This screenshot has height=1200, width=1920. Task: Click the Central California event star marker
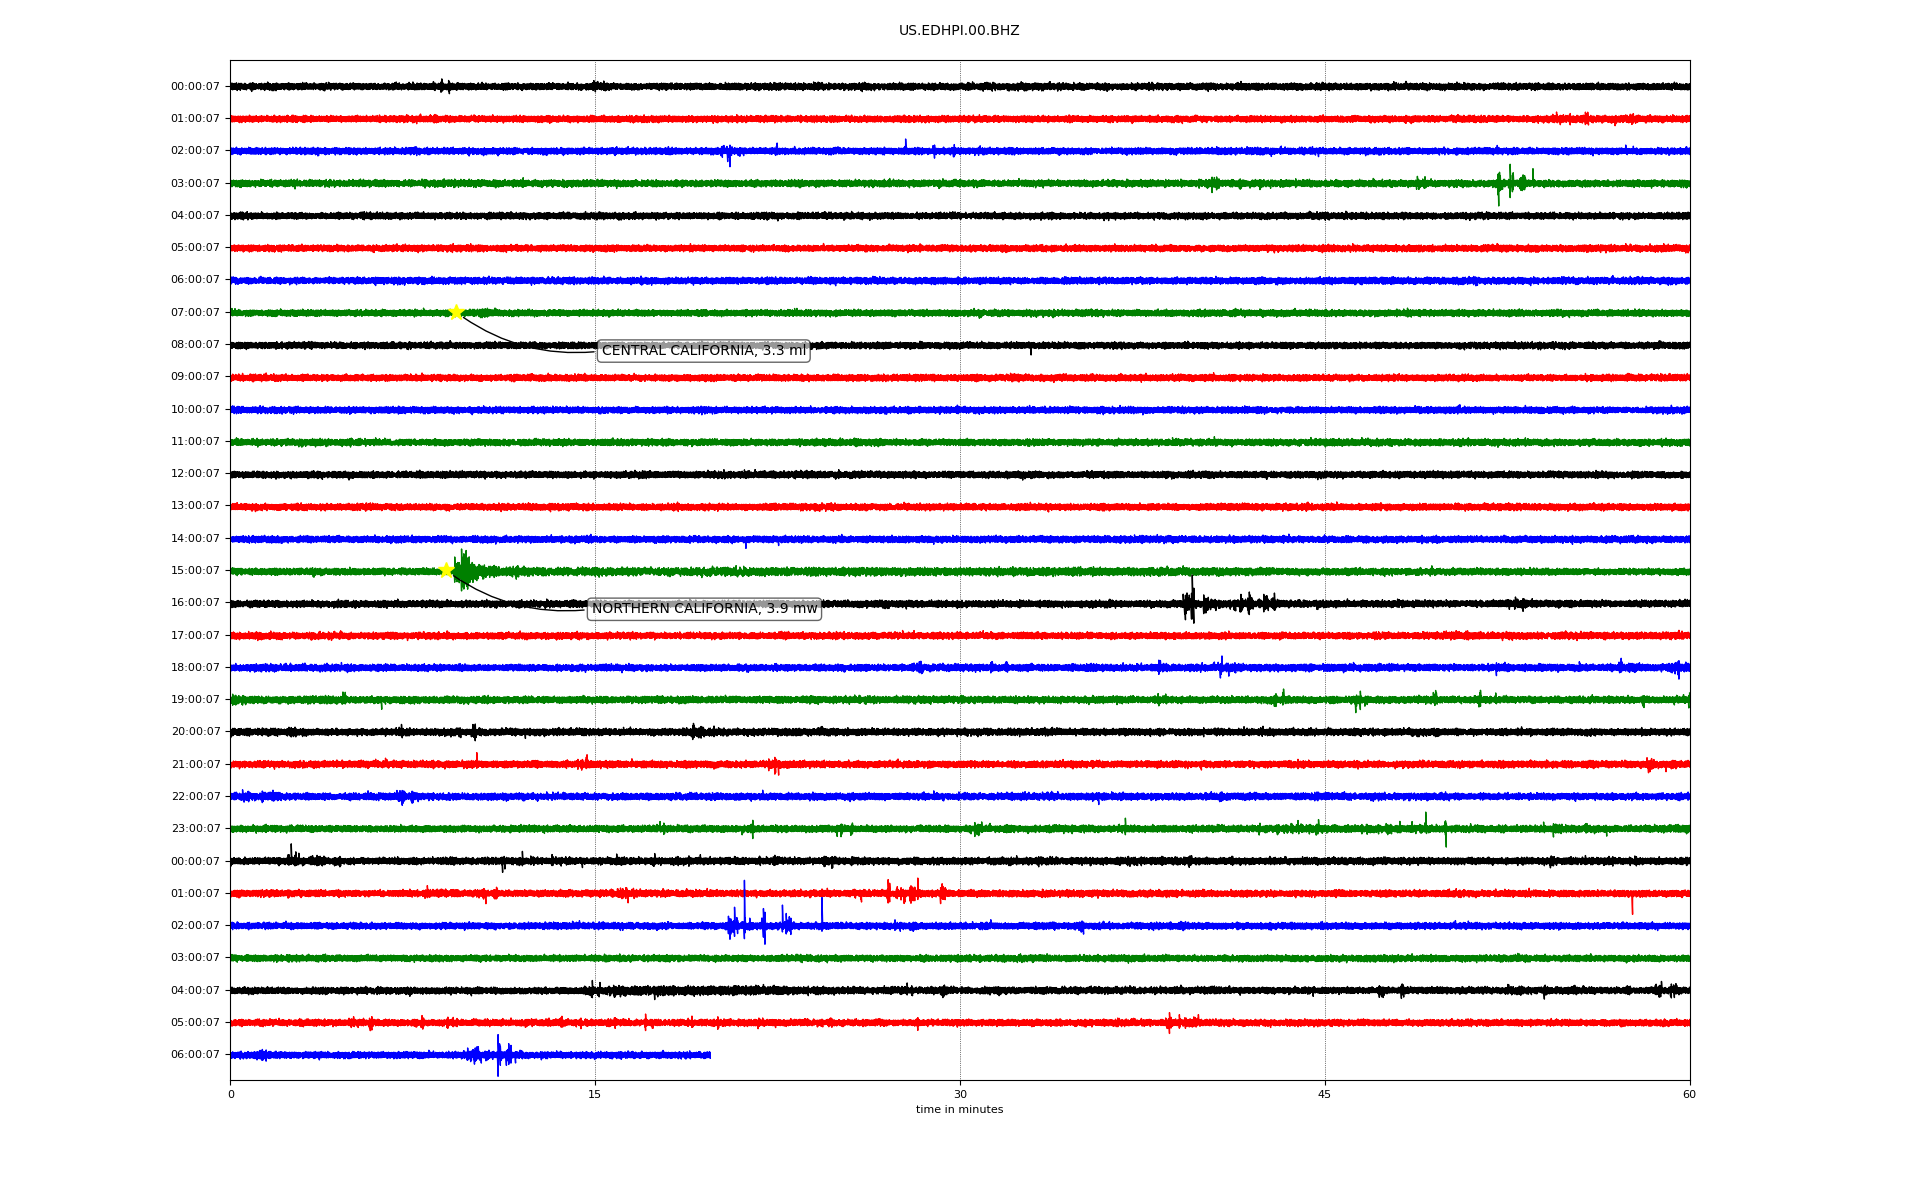(x=456, y=312)
